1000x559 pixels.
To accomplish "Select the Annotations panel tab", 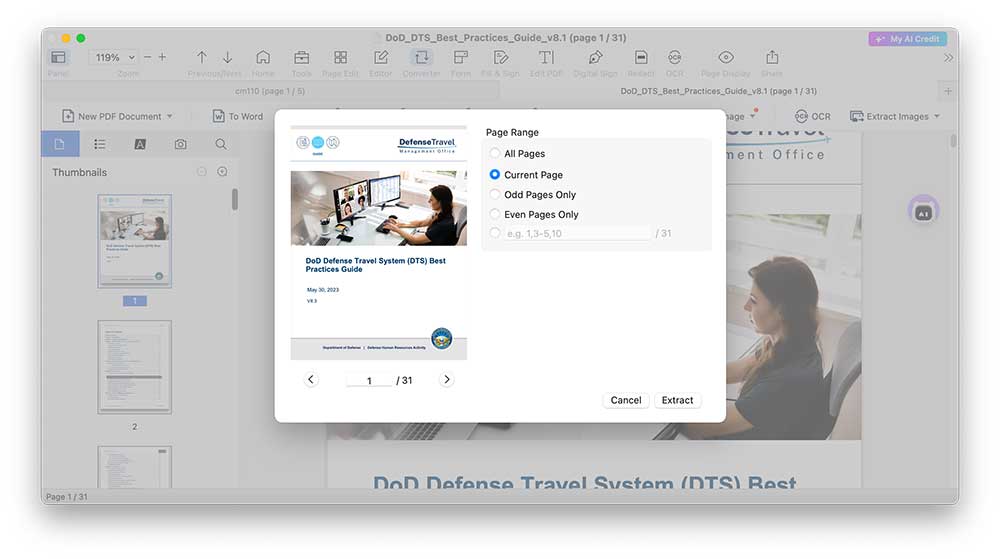I will click(140, 144).
